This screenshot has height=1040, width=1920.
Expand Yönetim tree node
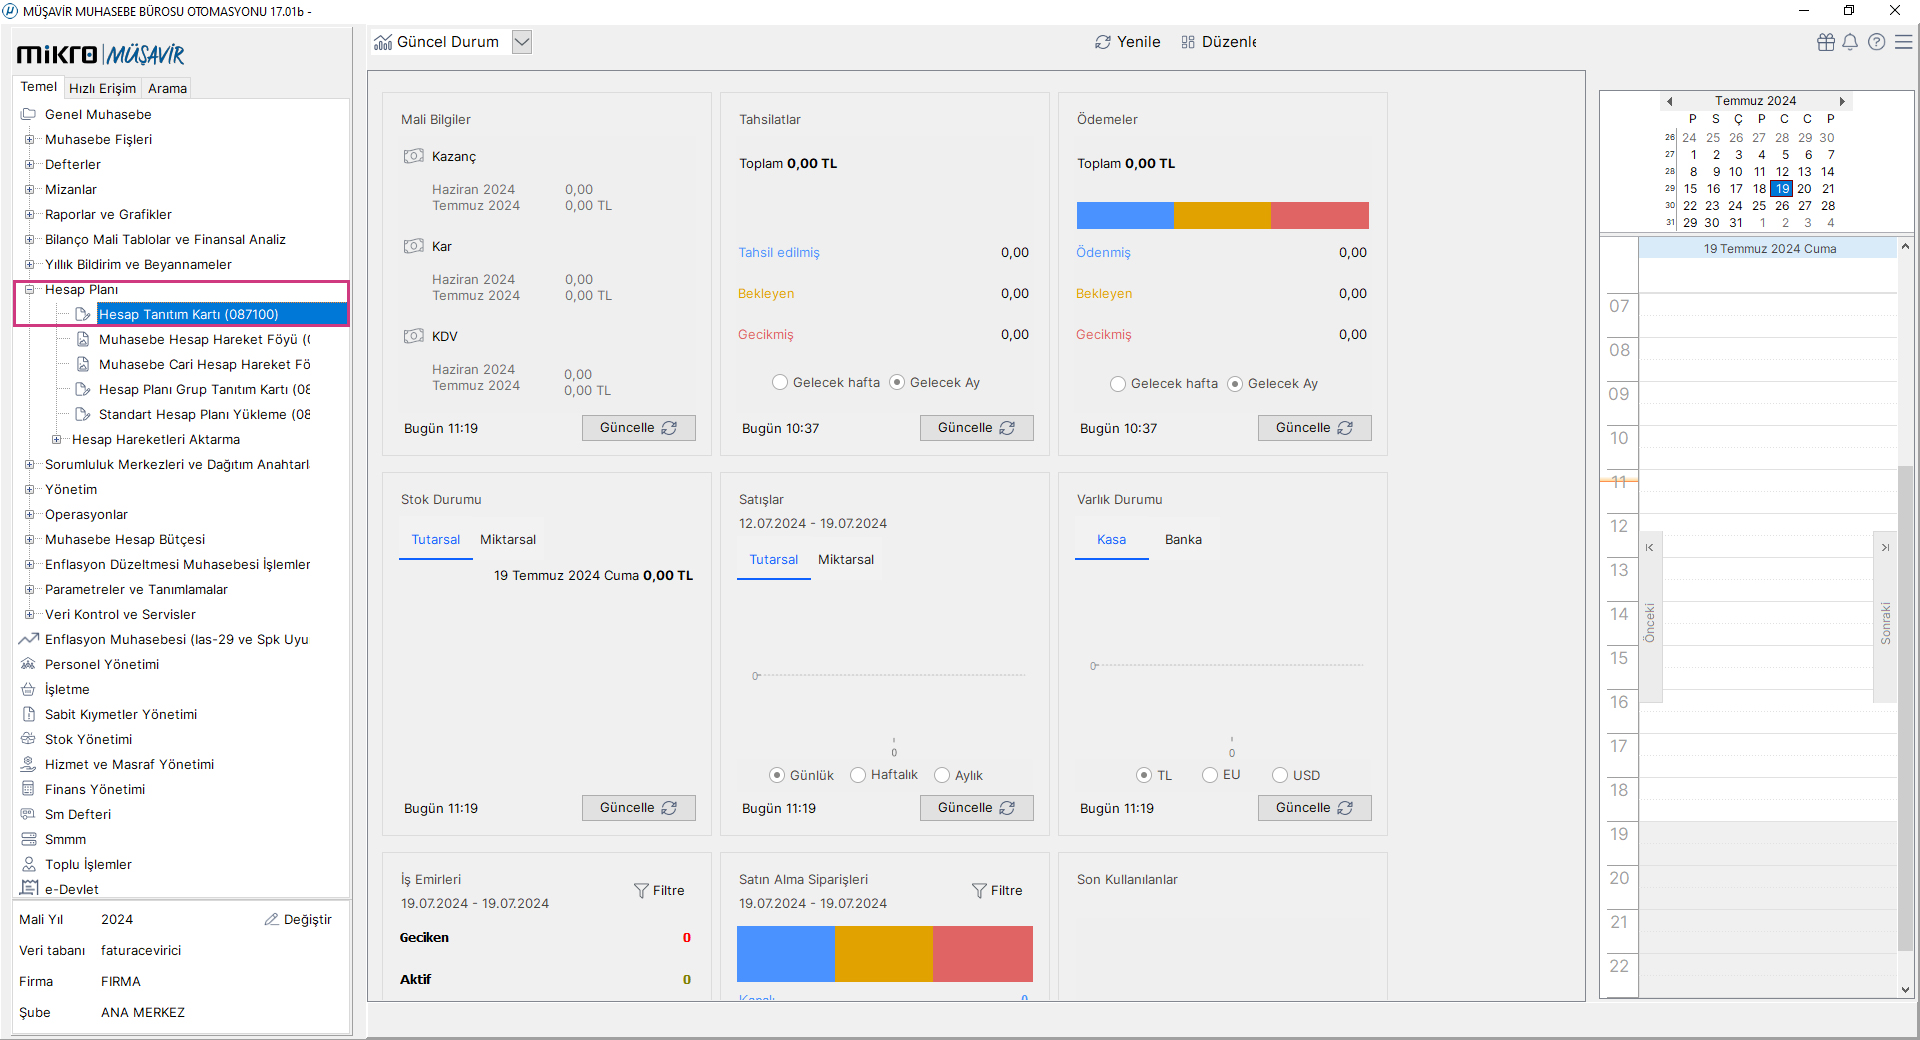29,489
